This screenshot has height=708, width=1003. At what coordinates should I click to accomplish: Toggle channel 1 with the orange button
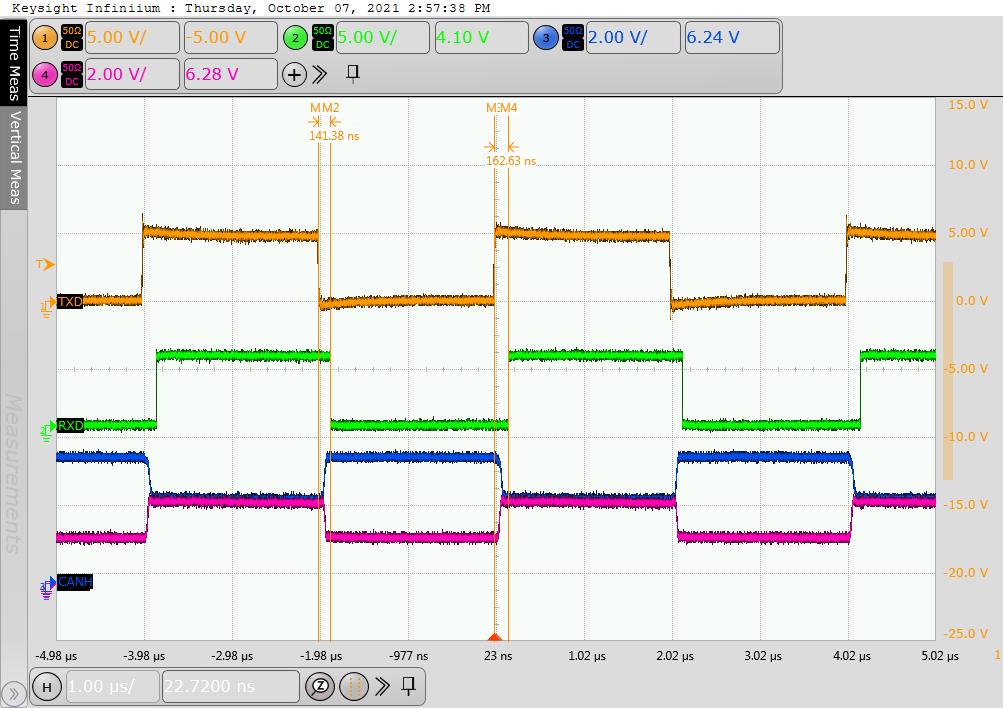[x=45, y=38]
